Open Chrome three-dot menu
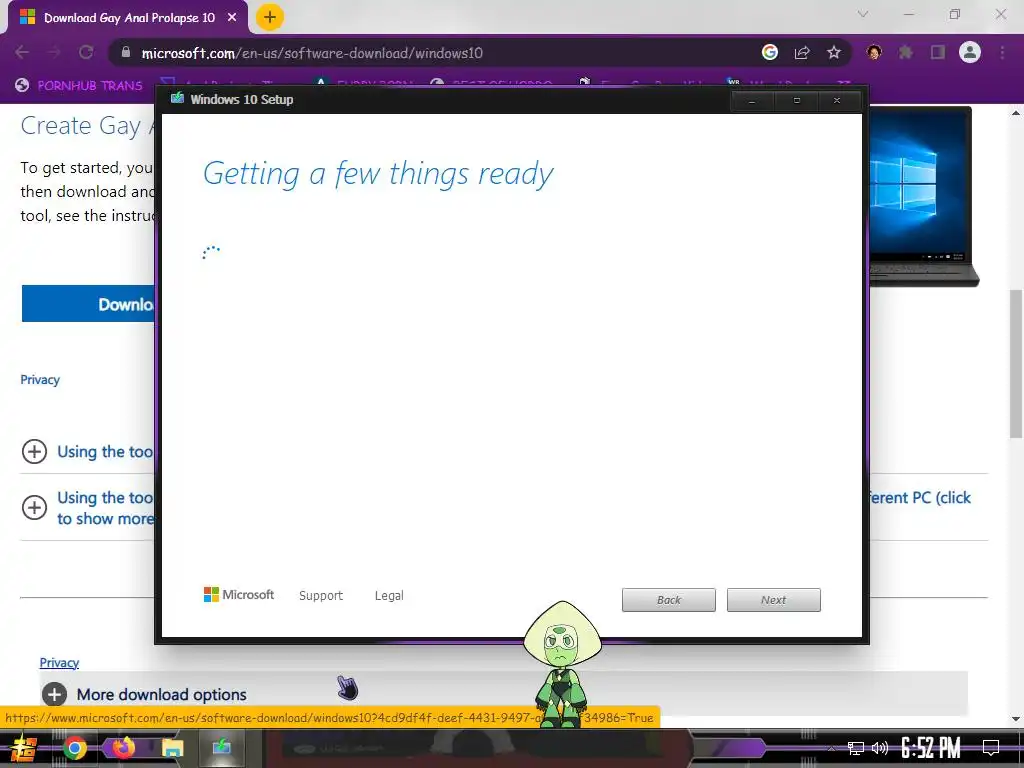The image size is (1024, 768). tap(1002, 52)
